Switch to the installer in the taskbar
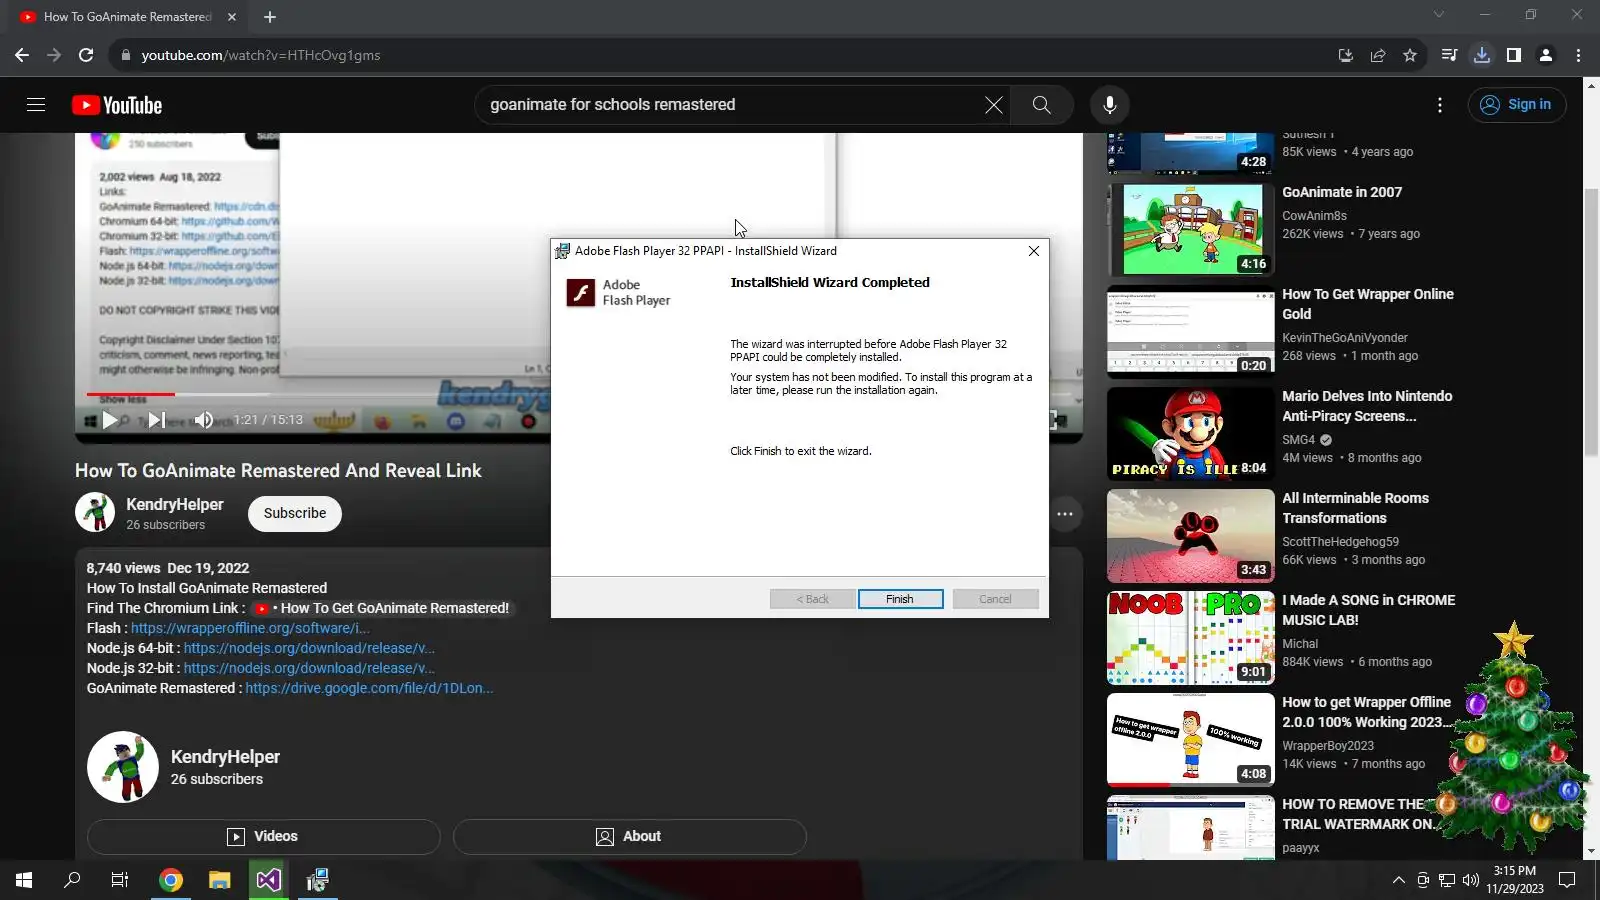The image size is (1600, 900). pos(318,880)
